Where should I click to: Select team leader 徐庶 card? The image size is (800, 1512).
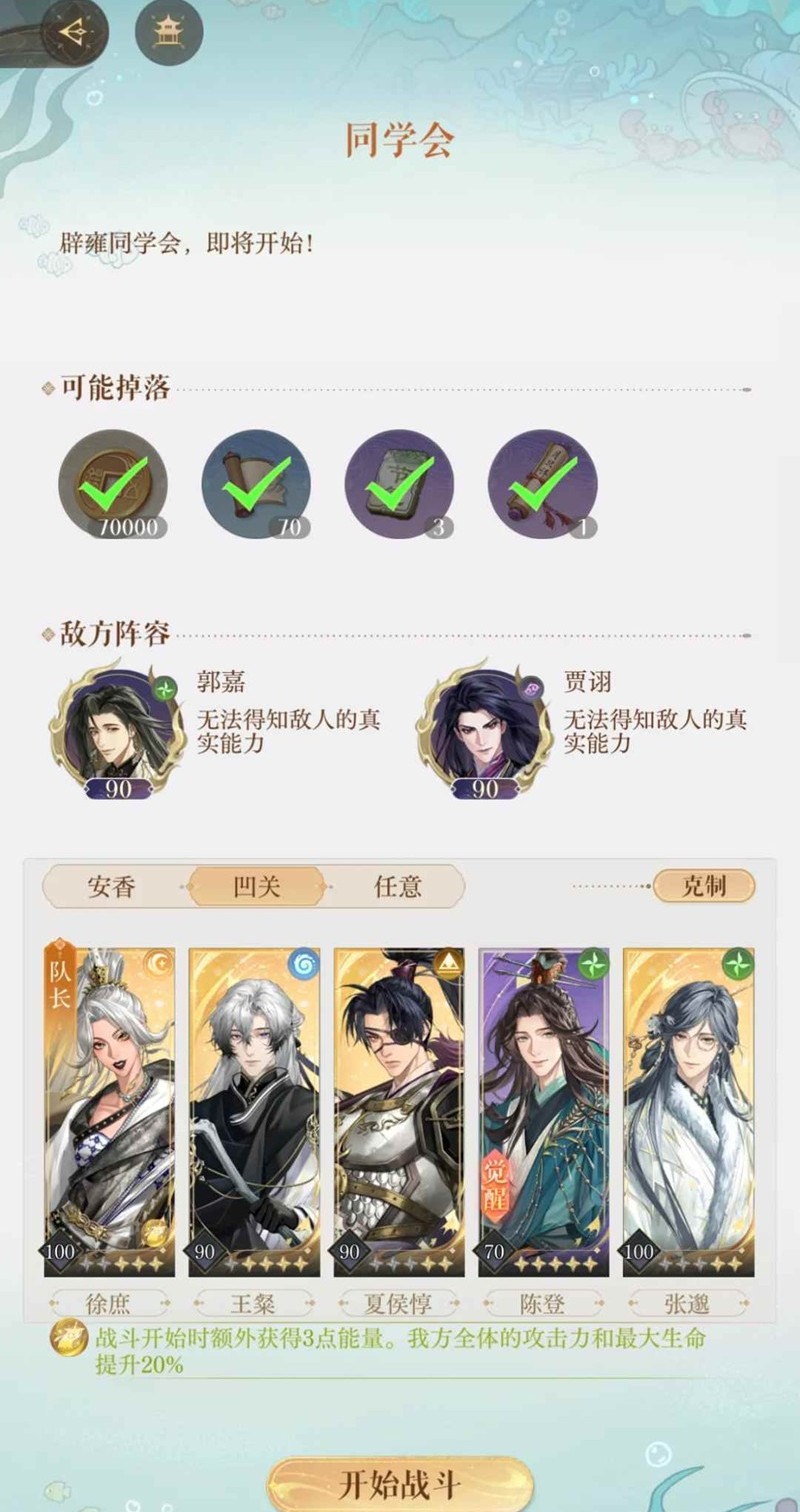pyautogui.click(x=110, y=1111)
